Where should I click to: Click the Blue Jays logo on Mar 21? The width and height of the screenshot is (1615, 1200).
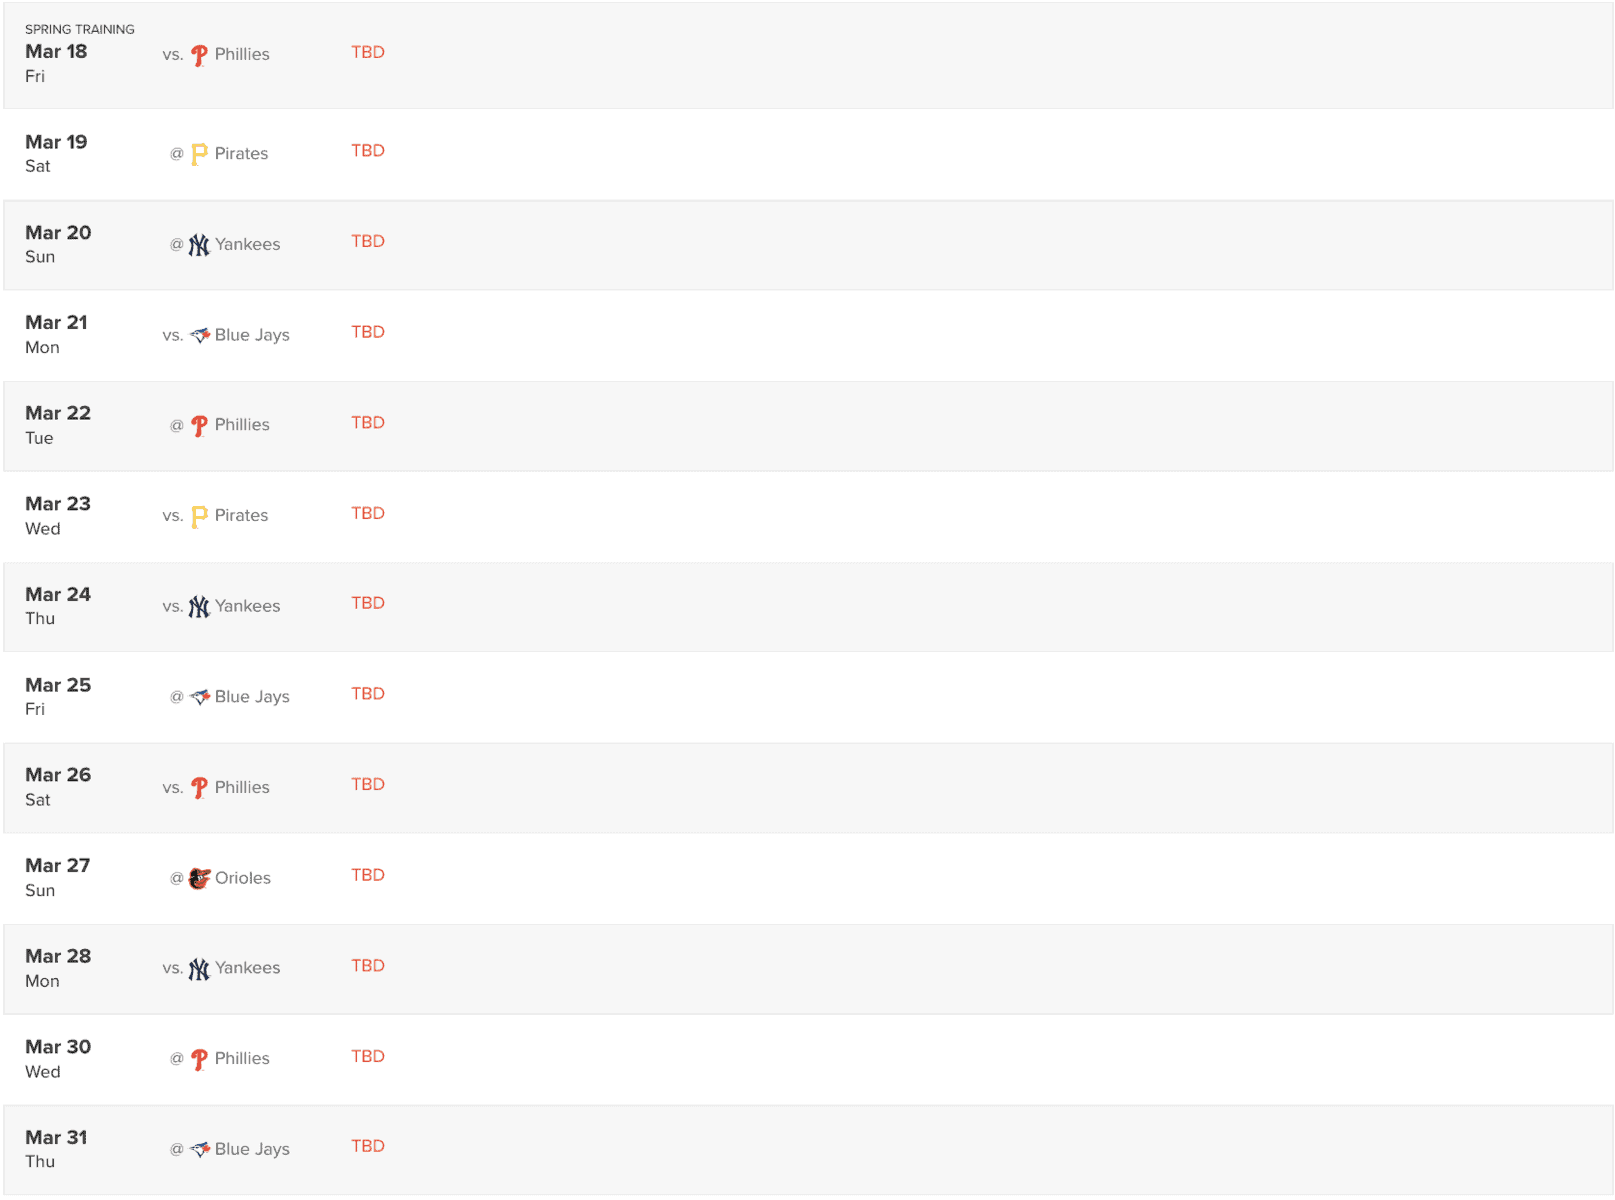click(x=200, y=335)
